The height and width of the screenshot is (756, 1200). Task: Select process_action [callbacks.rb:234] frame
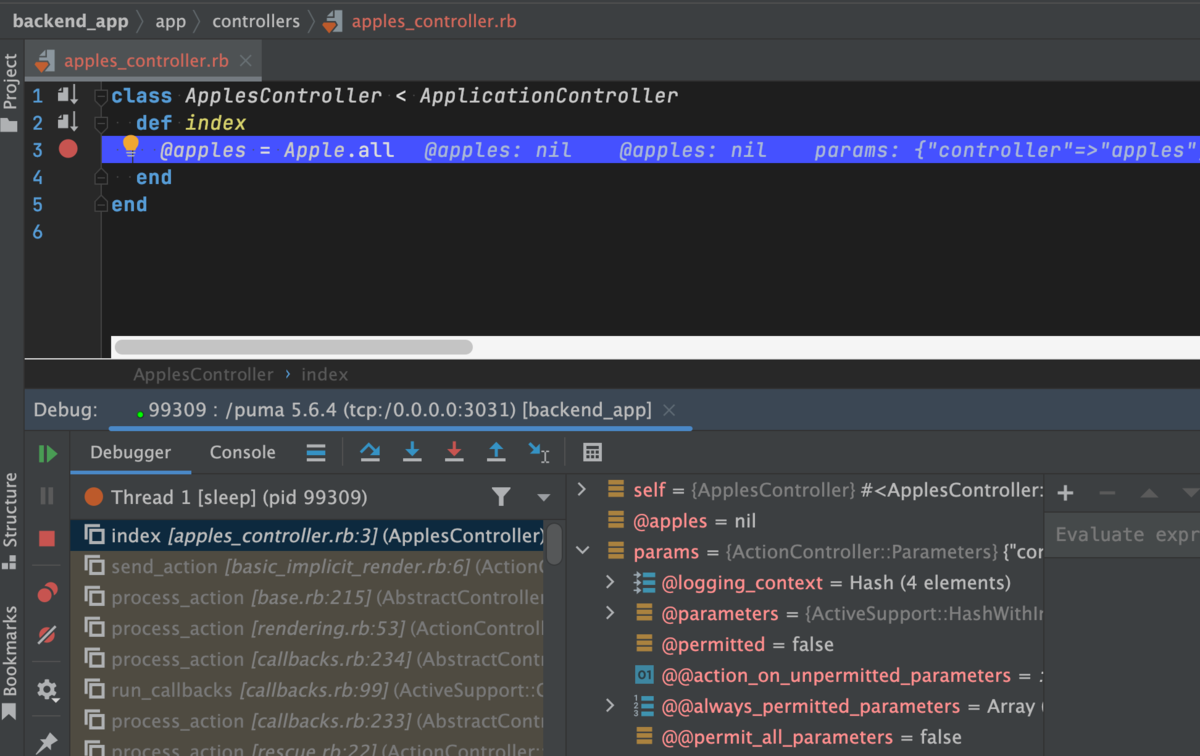307,660
